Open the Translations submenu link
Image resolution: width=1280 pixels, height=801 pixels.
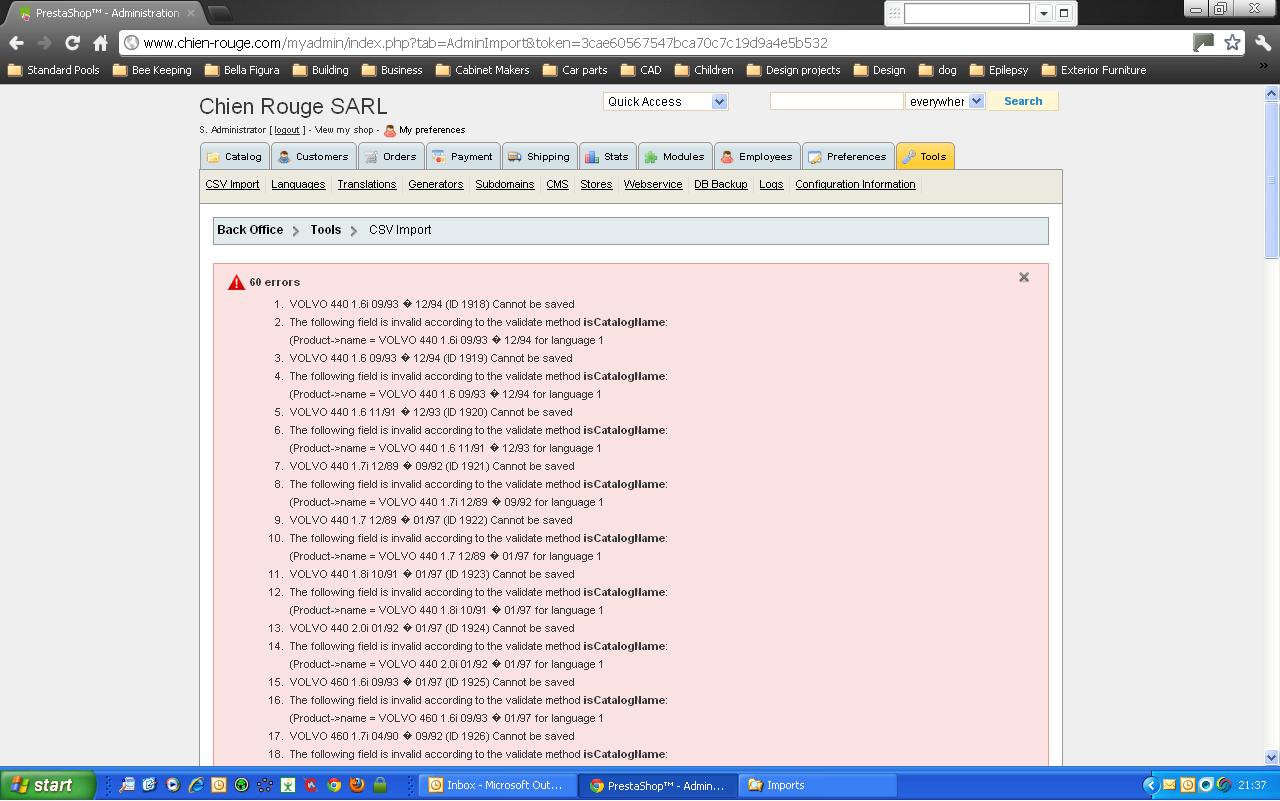click(367, 185)
